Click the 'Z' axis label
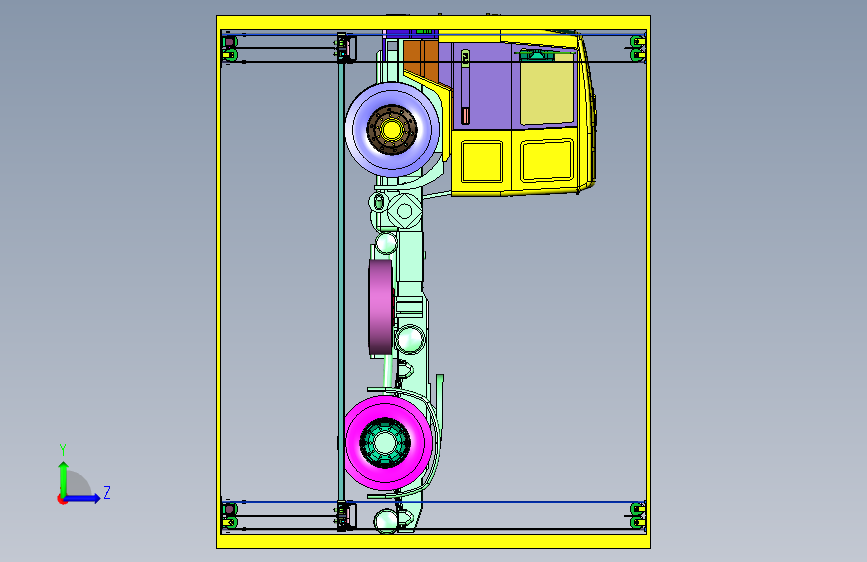 107,492
